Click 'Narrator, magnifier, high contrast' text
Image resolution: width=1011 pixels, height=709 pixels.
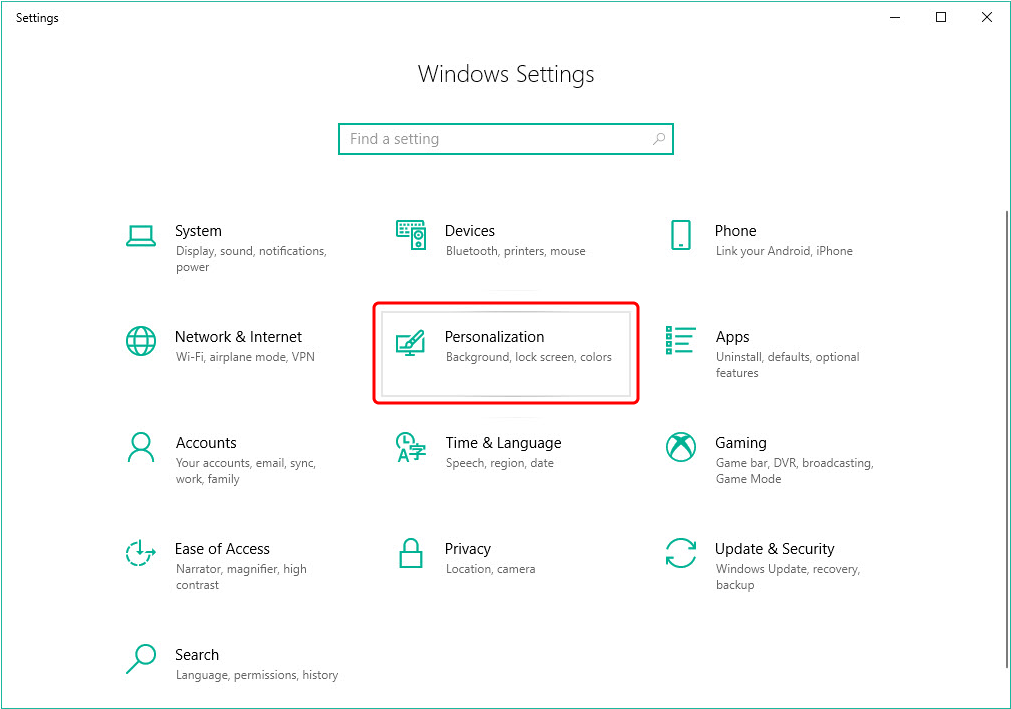(241, 577)
